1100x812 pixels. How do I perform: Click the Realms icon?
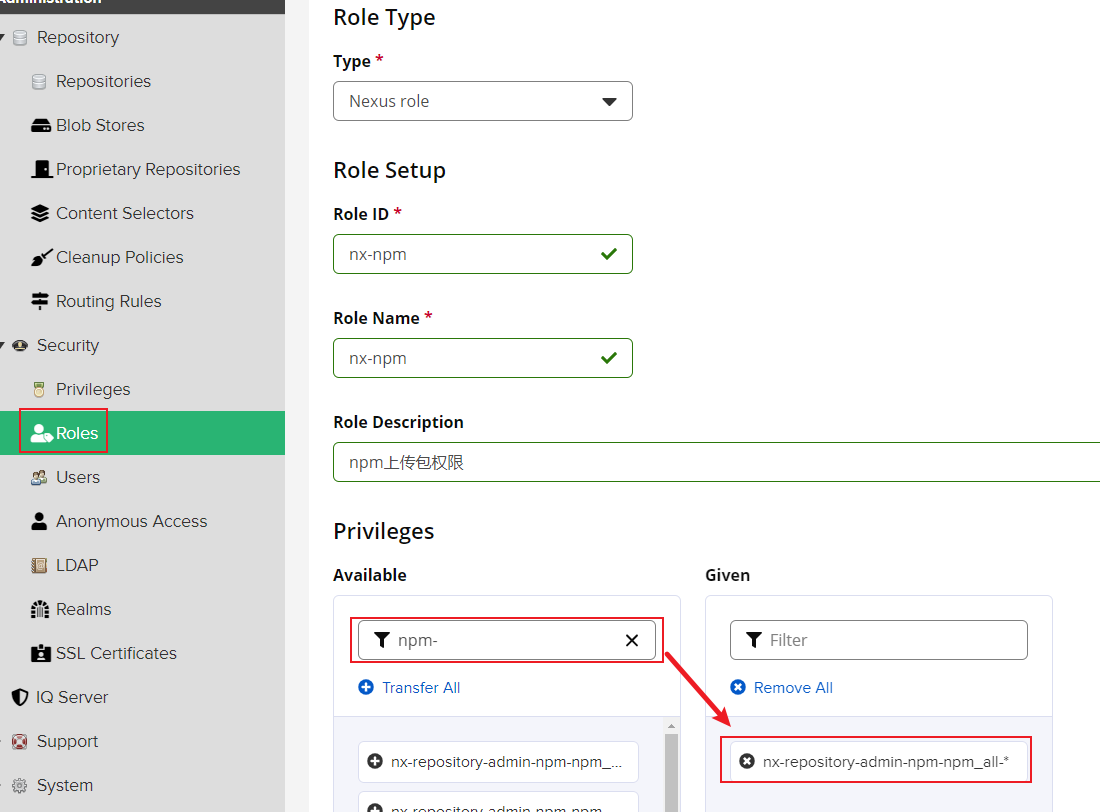coord(40,609)
